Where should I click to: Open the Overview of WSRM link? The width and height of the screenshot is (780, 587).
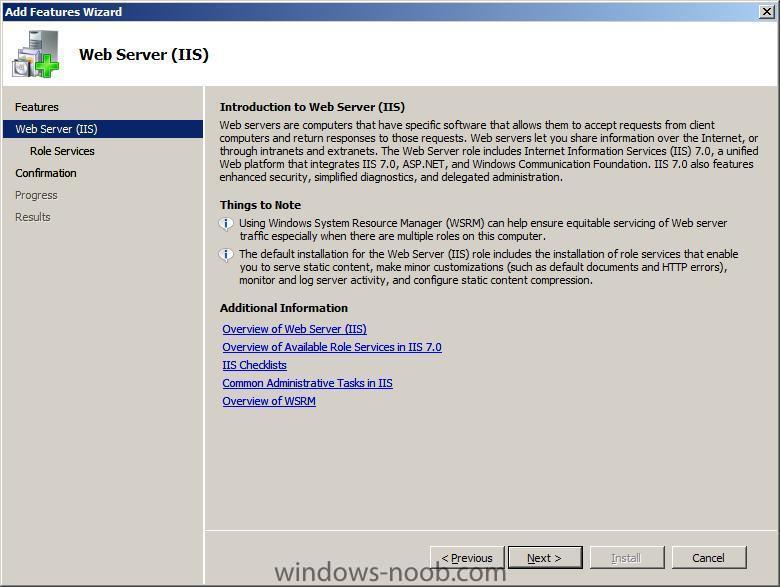(x=269, y=401)
